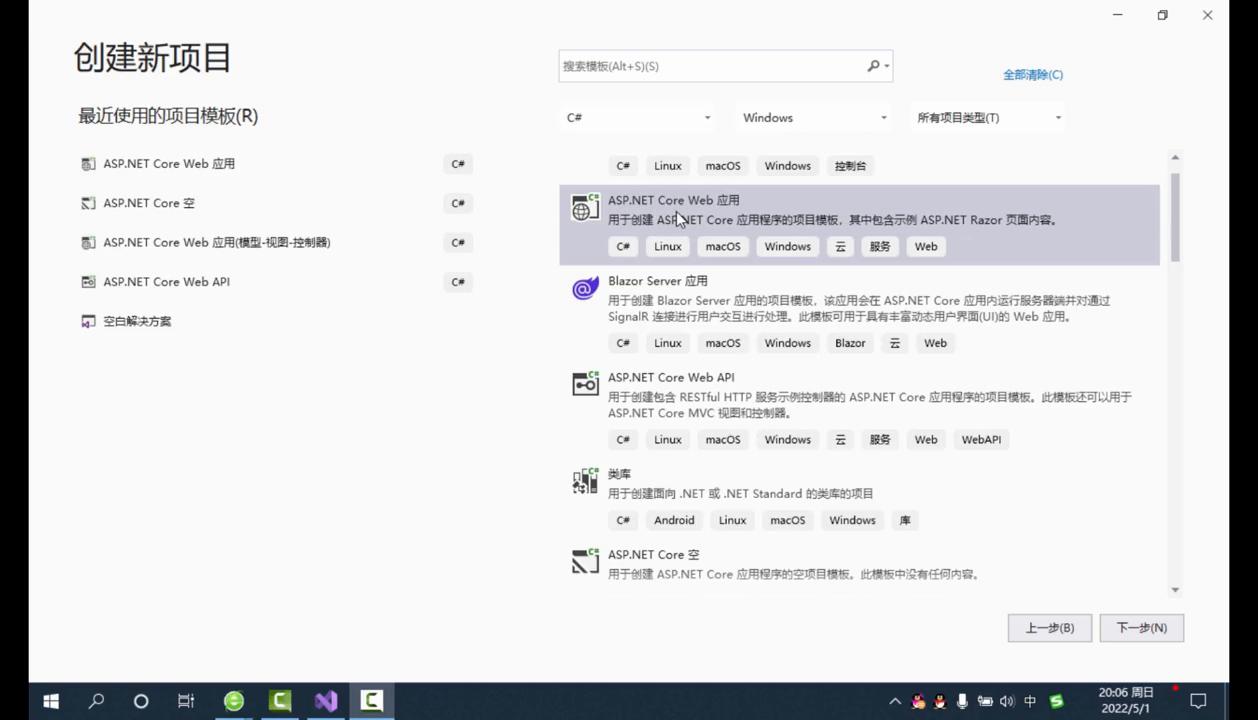This screenshot has height=720, width=1258.
Task: Toggle the 服务 tag on ASP.NET Core Web 应用
Action: point(879,246)
